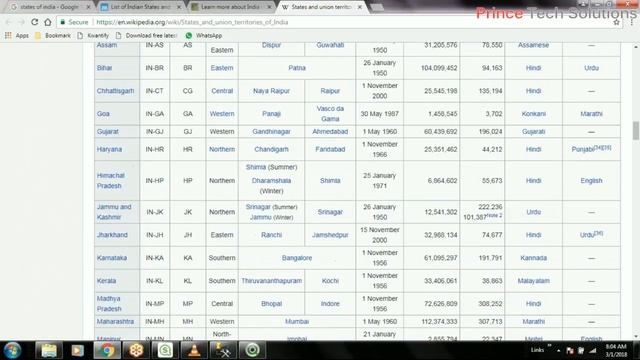Open the Madhya Pradesh link
This screenshot has height=360, width=640.
(x=109, y=304)
